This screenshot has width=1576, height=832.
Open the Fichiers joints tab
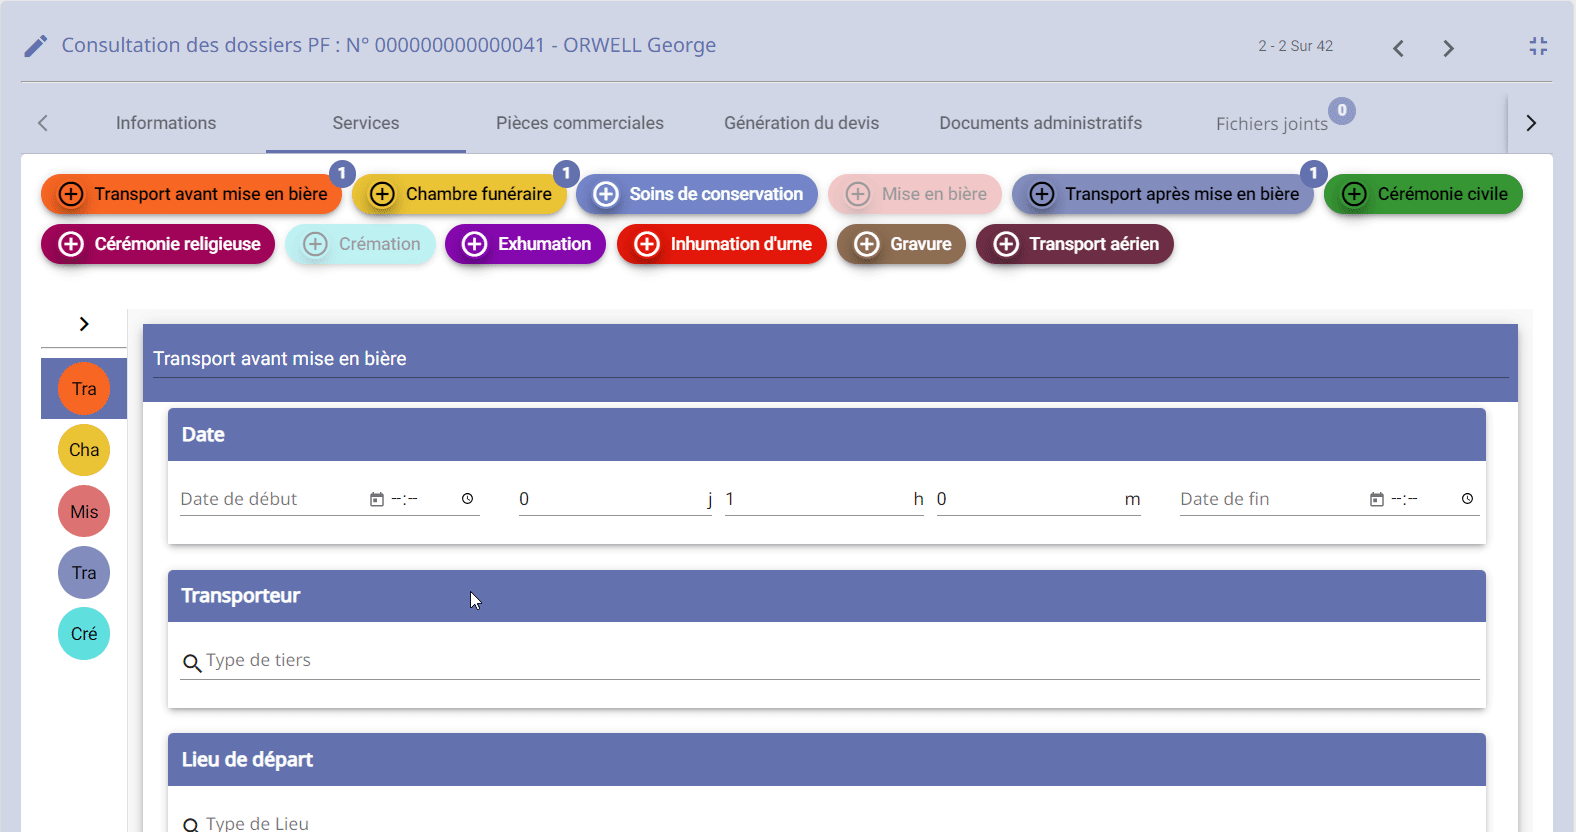coord(1272,124)
